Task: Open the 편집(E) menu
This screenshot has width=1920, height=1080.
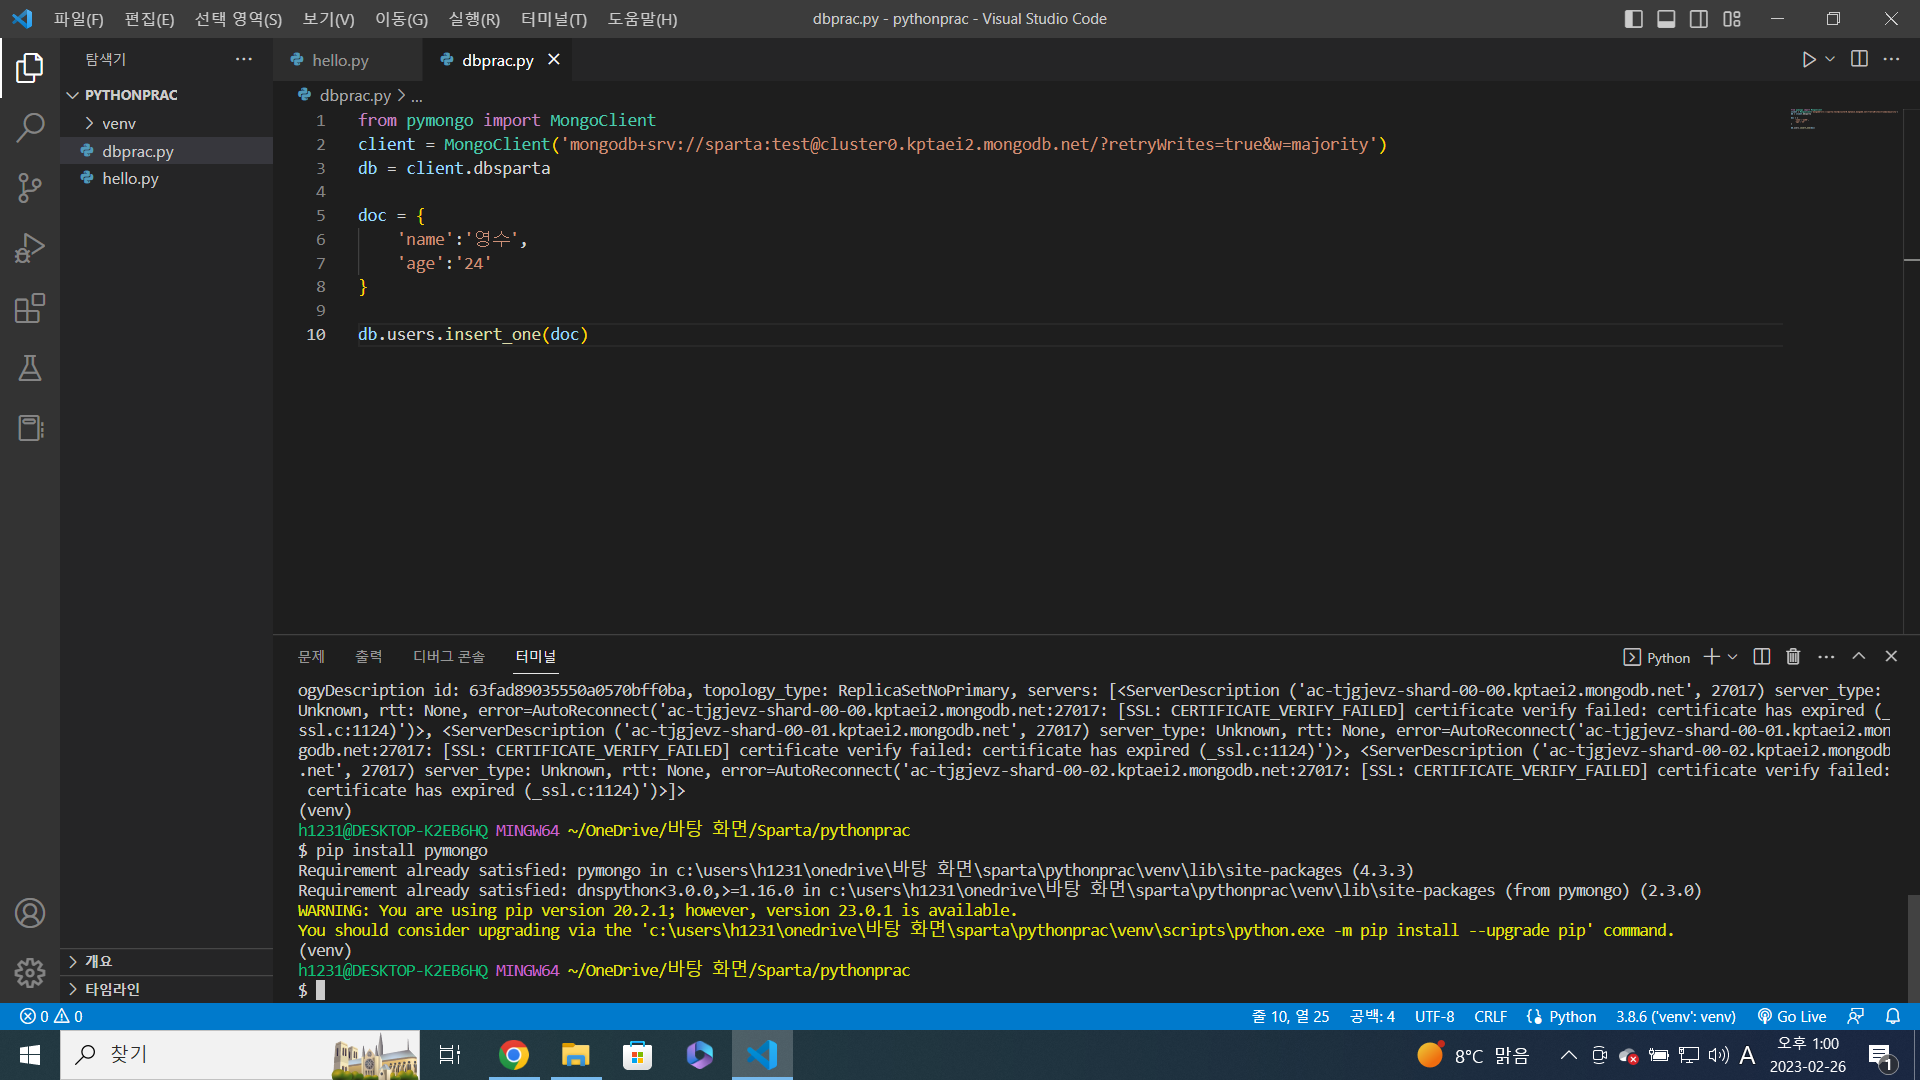Action: coord(149,19)
